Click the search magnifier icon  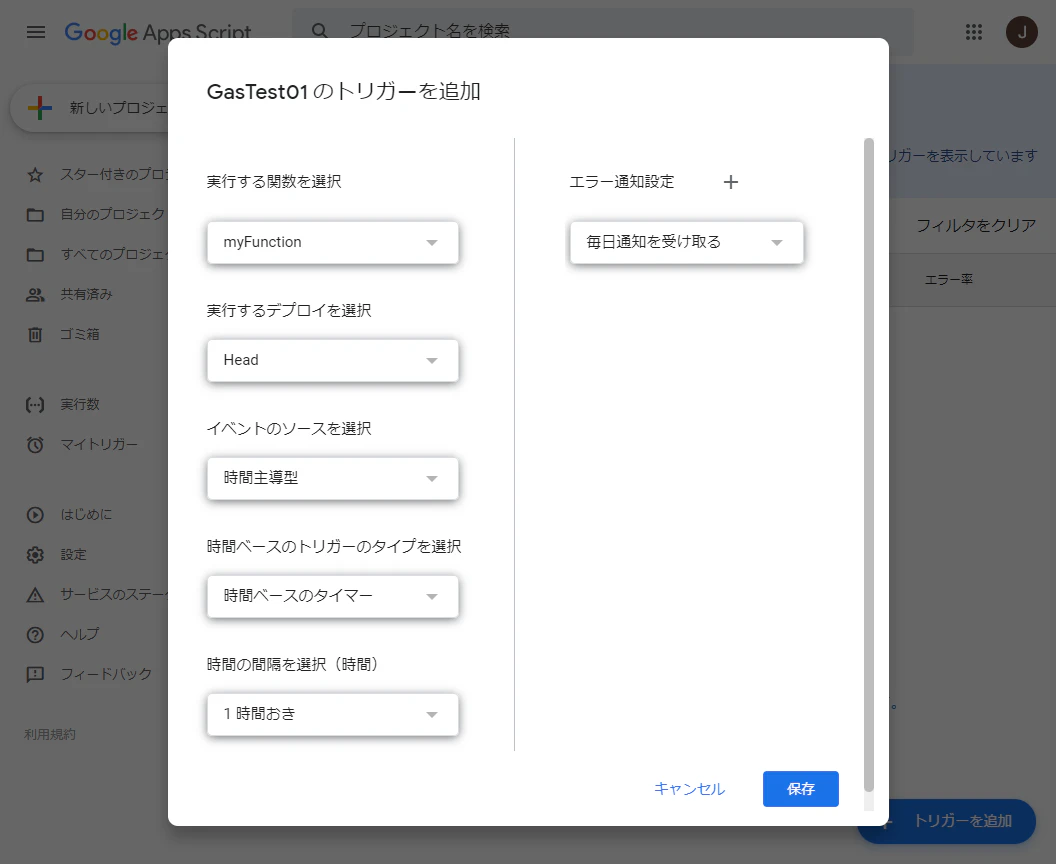pyautogui.click(x=319, y=31)
